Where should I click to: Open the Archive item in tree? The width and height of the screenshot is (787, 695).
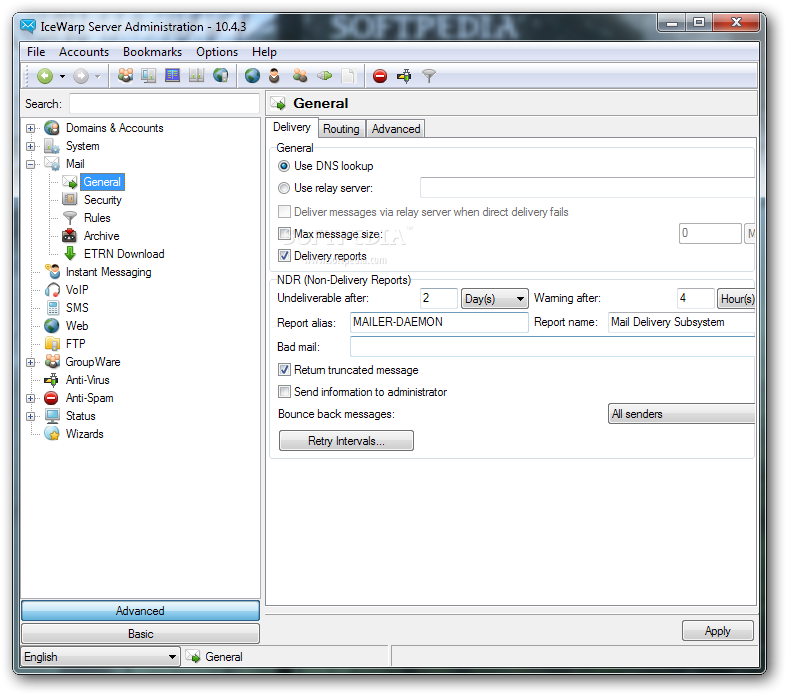tap(101, 236)
